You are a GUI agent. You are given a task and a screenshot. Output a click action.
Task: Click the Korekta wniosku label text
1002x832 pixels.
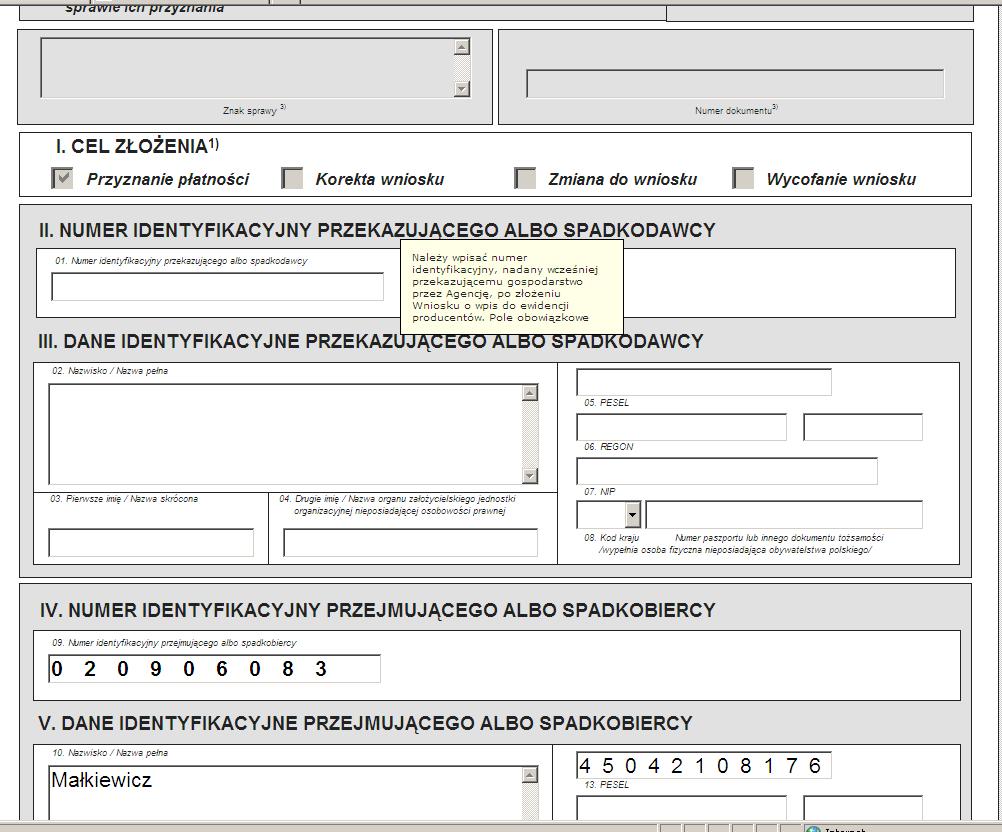[380, 179]
